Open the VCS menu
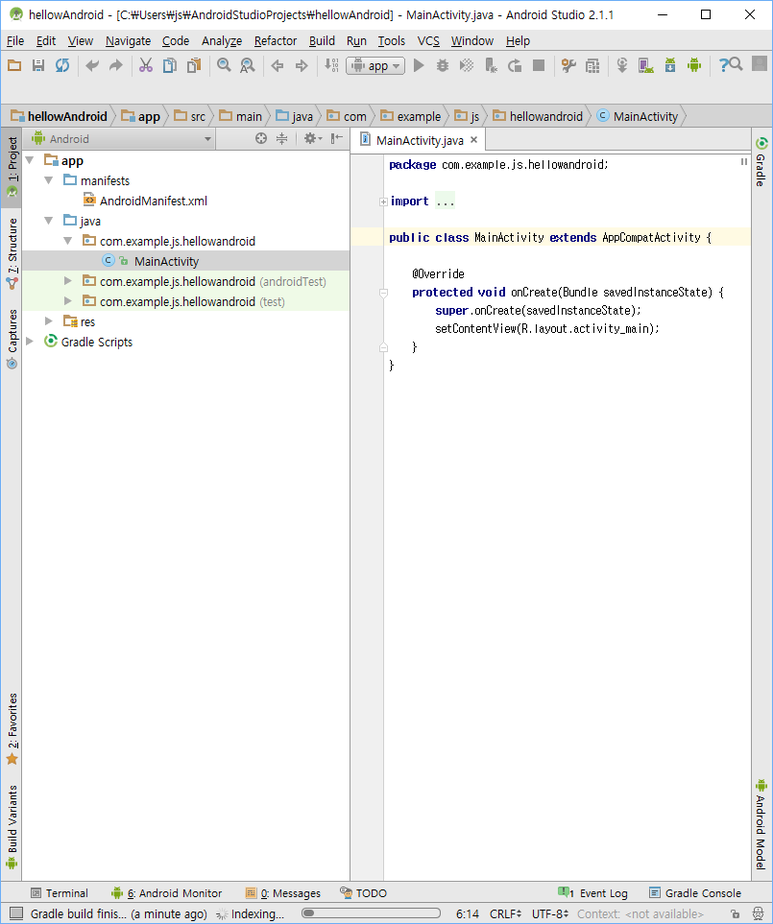 428,41
